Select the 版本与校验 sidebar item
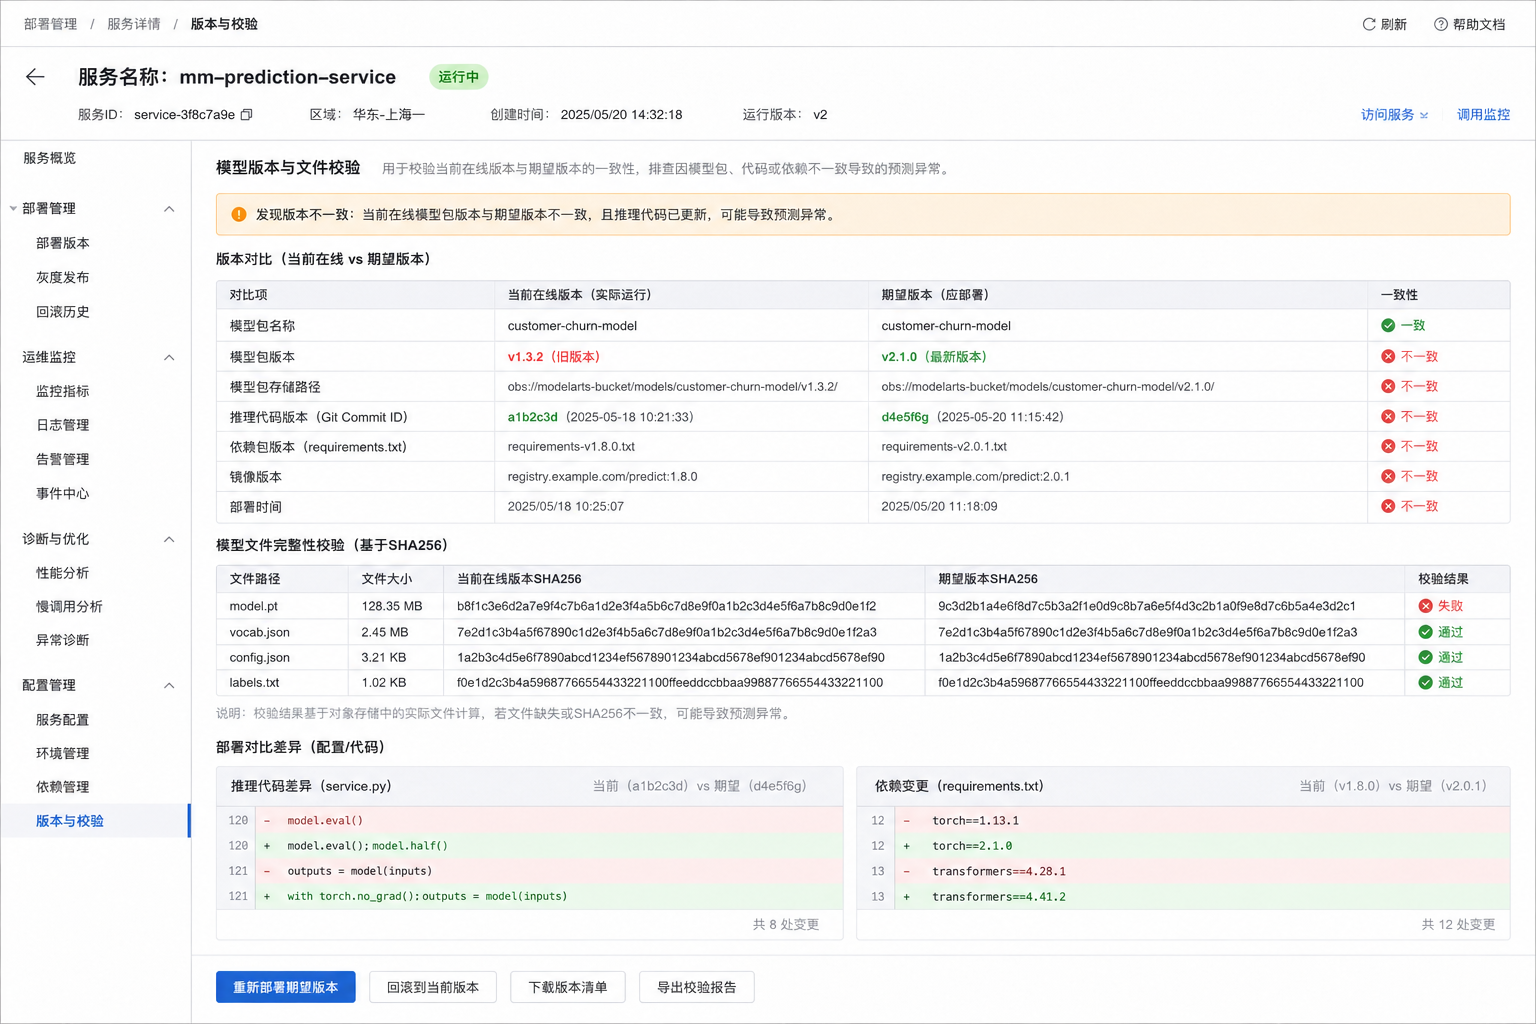Viewport: 1536px width, 1024px height. click(96, 821)
